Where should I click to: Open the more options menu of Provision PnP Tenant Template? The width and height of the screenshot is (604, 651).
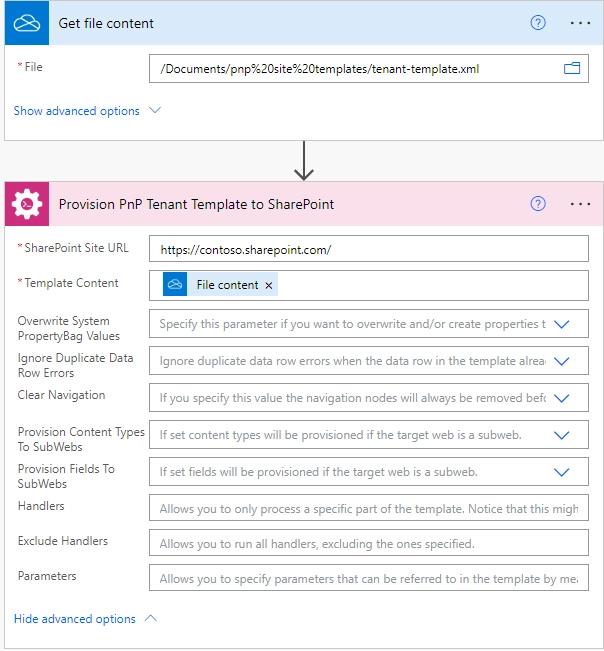[580, 204]
